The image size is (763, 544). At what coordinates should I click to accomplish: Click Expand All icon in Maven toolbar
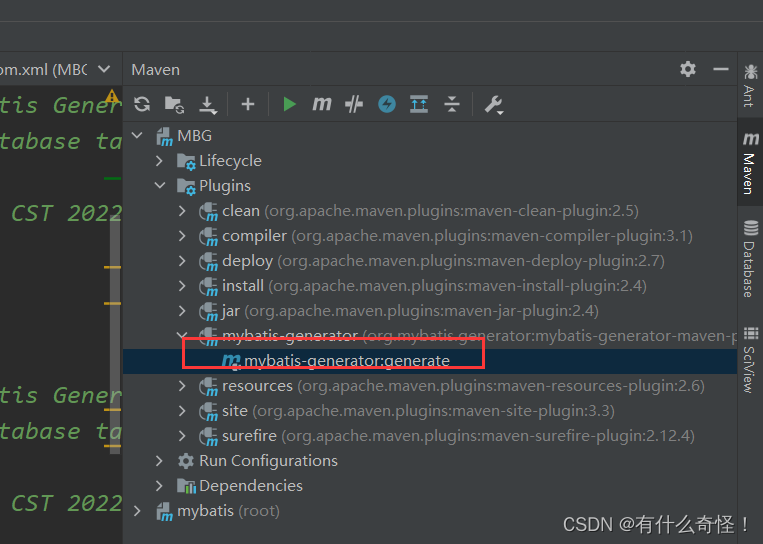(419, 104)
